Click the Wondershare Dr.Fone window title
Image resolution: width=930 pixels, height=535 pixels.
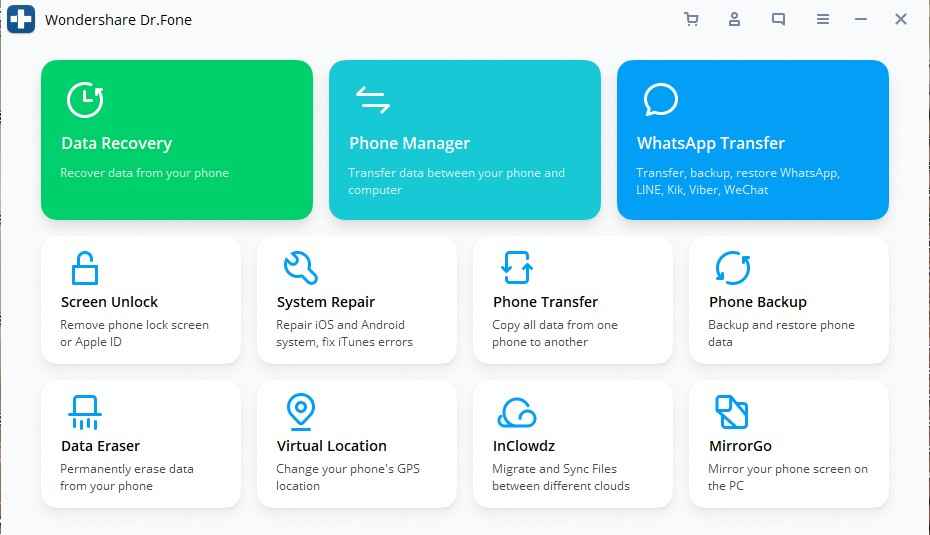point(118,20)
